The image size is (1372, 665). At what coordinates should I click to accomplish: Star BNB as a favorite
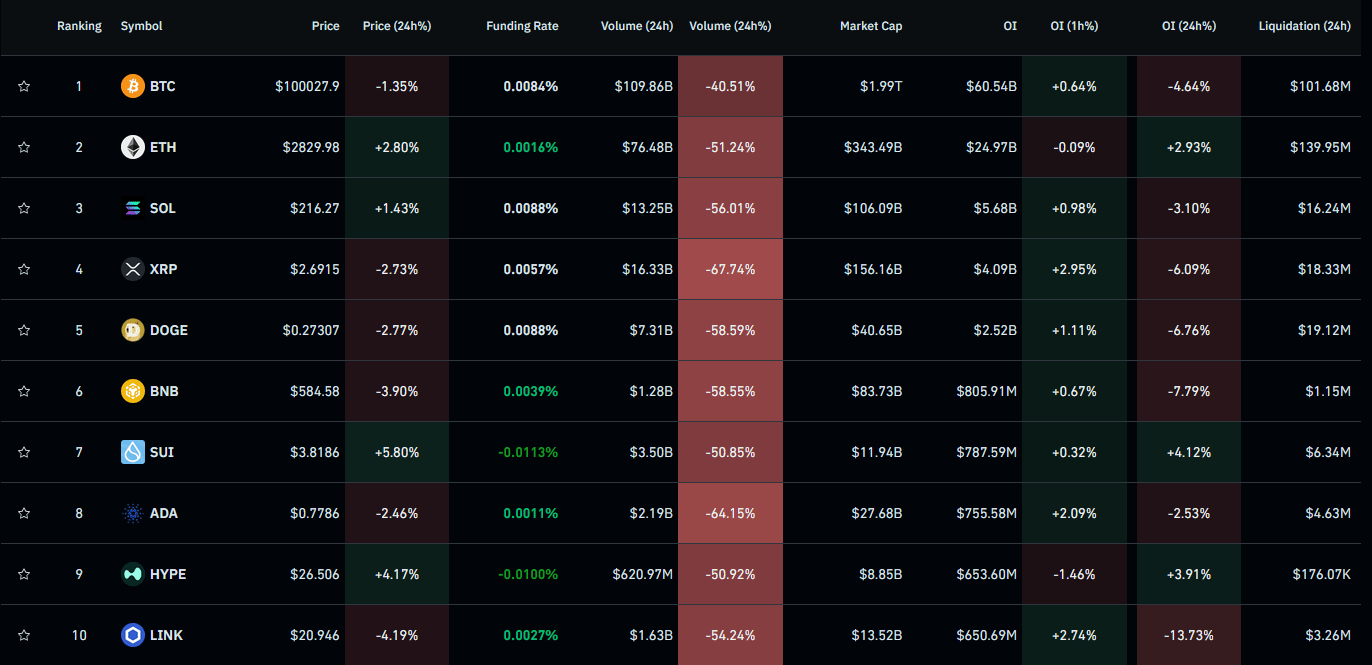tap(24, 392)
